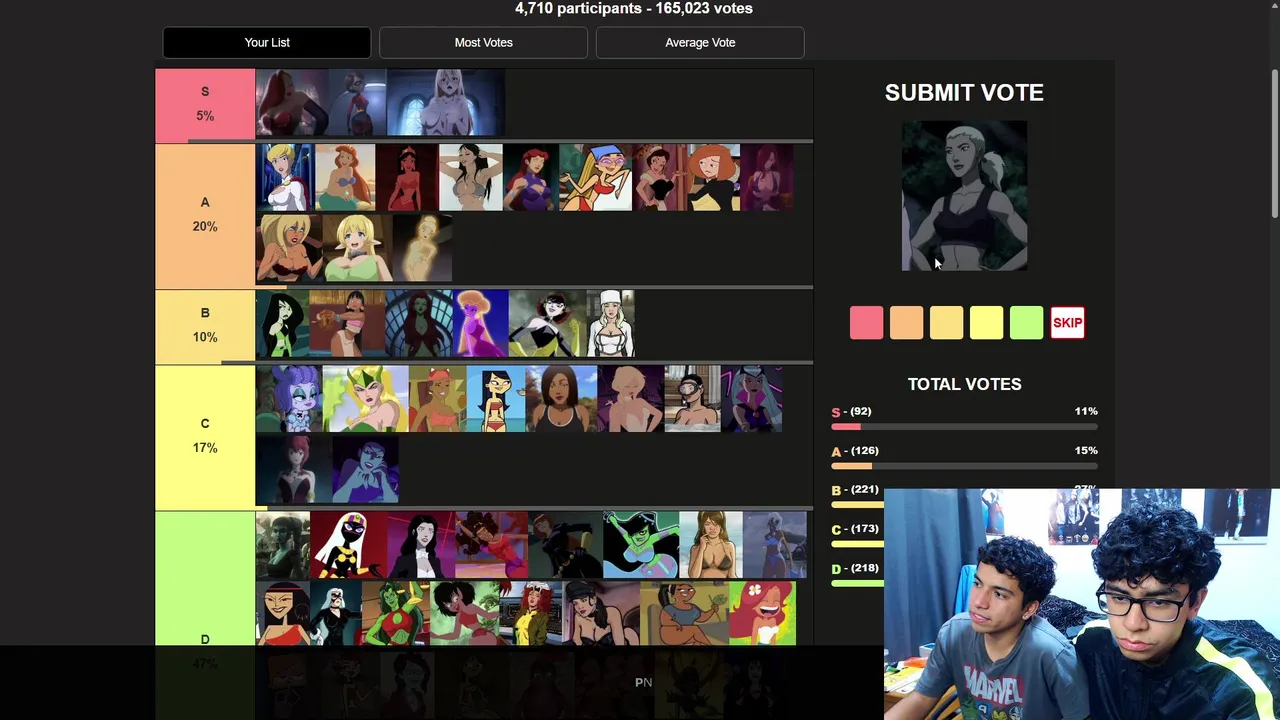Select the blonde green-costume thumbnail in C tier
The height and width of the screenshot is (720, 1280).
click(x=365, y=398)
